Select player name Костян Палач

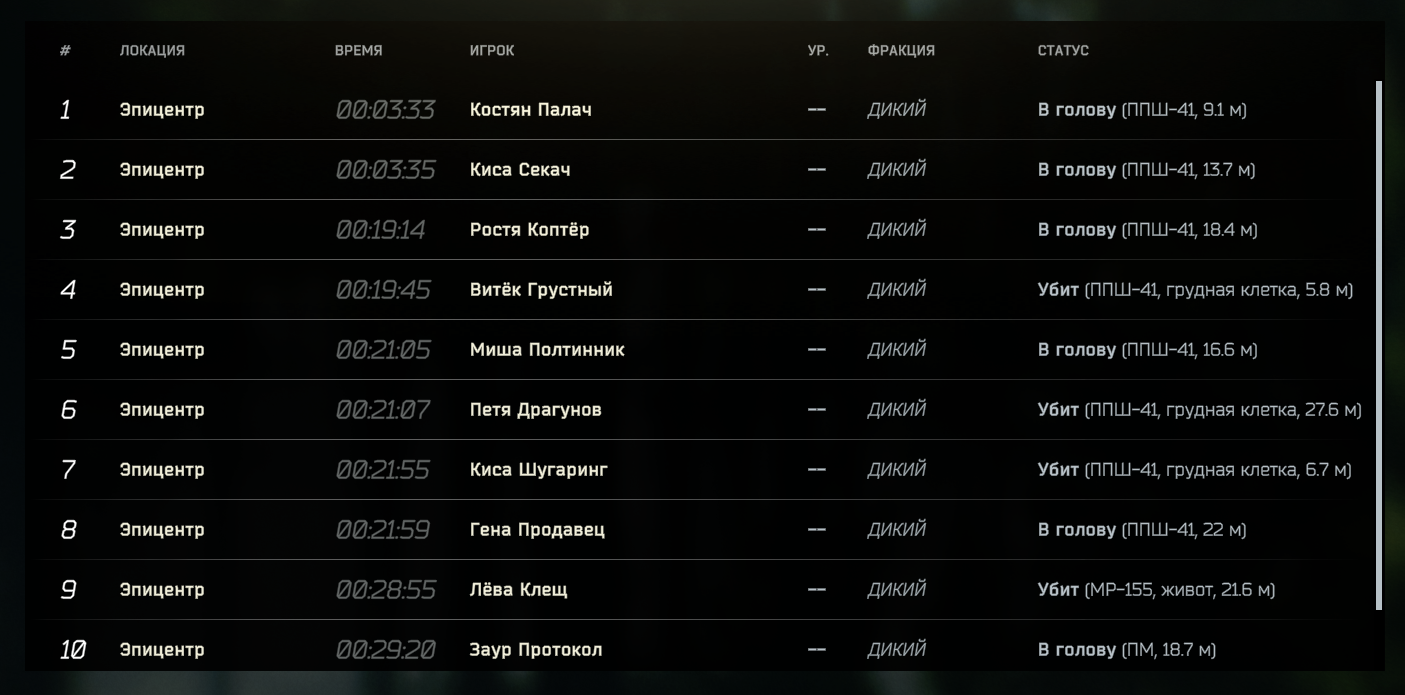(x=530, y=109)
